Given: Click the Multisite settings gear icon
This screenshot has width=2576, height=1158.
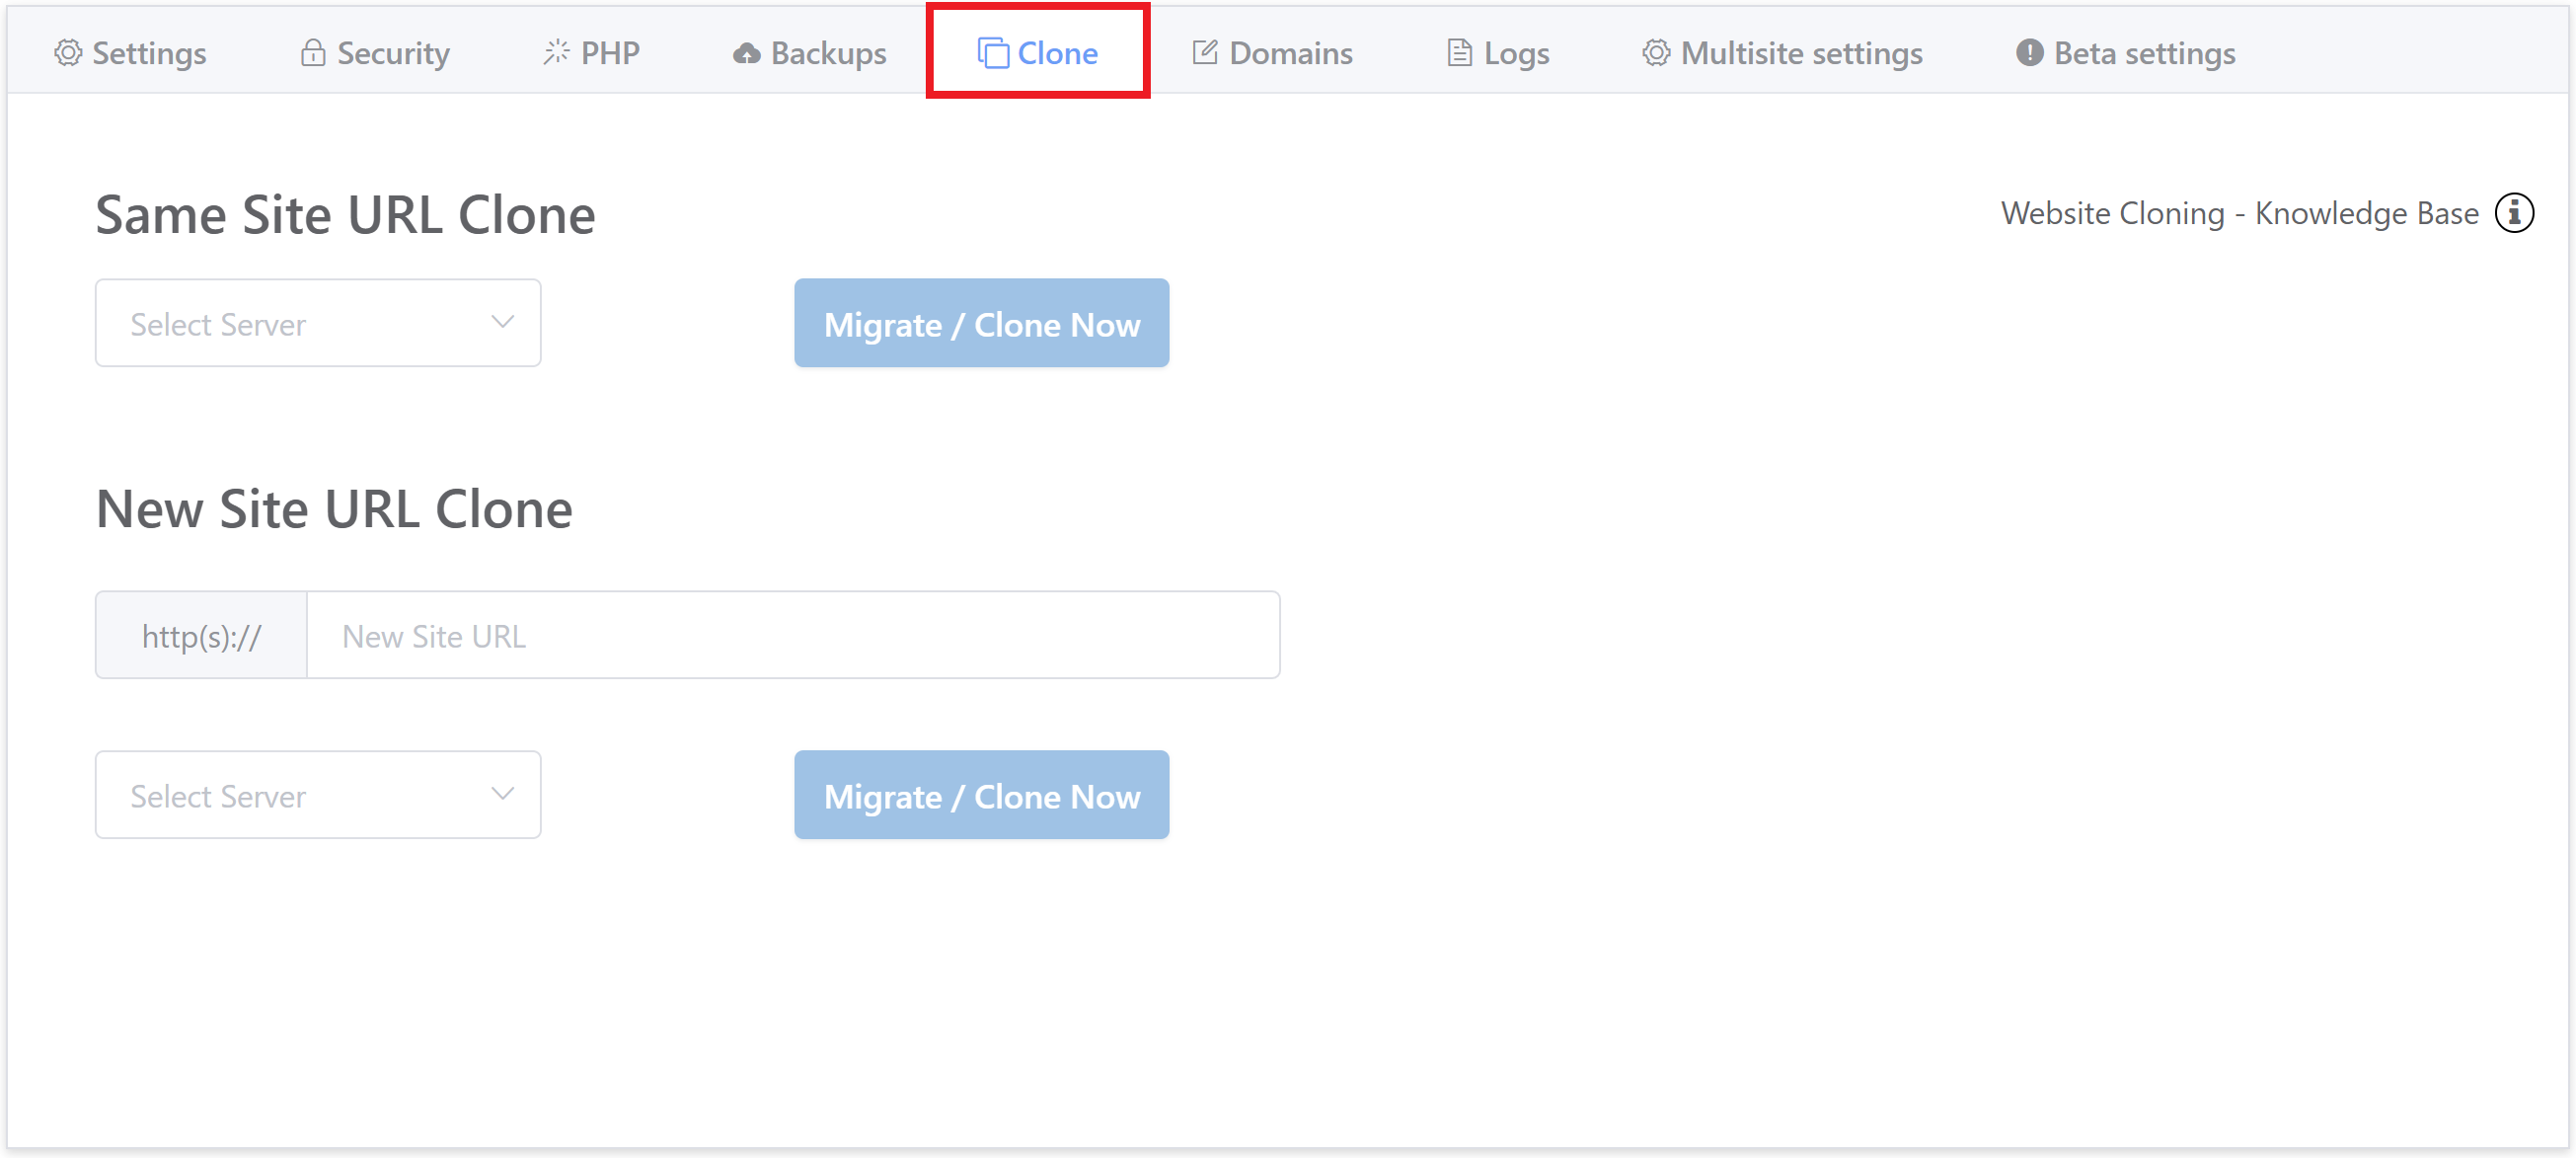Looking at the screenshot, I should point(1656,53).
